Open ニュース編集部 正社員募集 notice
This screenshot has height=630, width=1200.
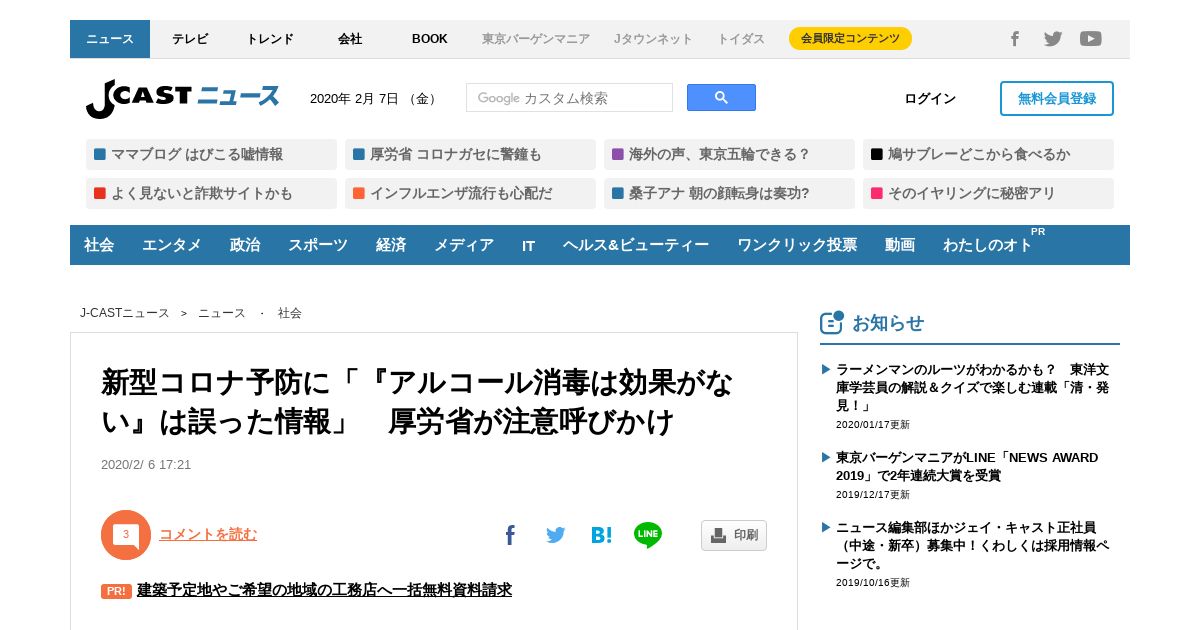[972, 545]
